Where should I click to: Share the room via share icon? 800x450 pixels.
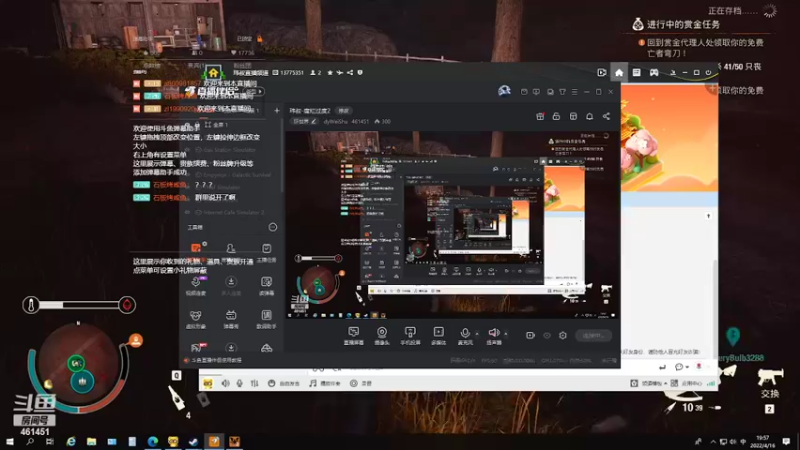[x=606, y=116]
